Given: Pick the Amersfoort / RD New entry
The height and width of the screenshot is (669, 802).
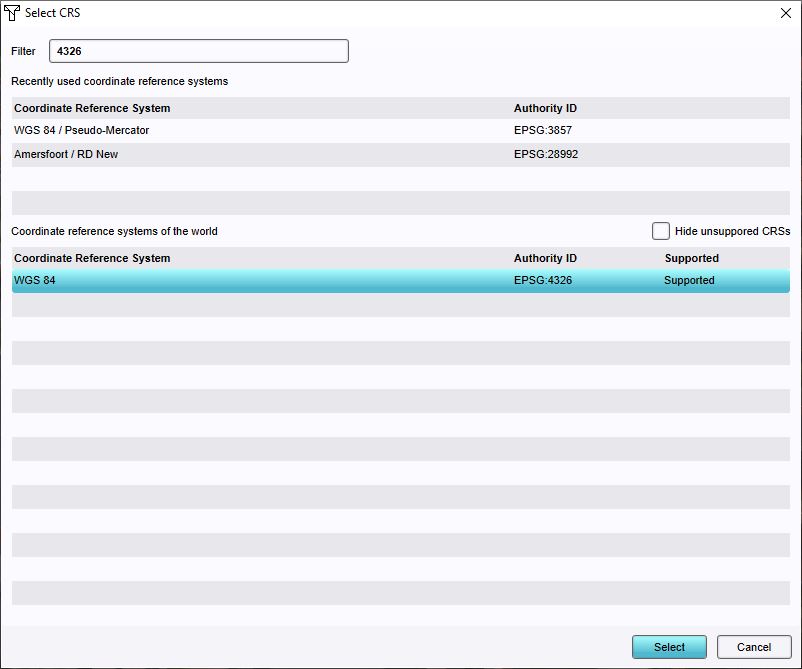Looking at the screenshot, I should (x=66, y=154).
